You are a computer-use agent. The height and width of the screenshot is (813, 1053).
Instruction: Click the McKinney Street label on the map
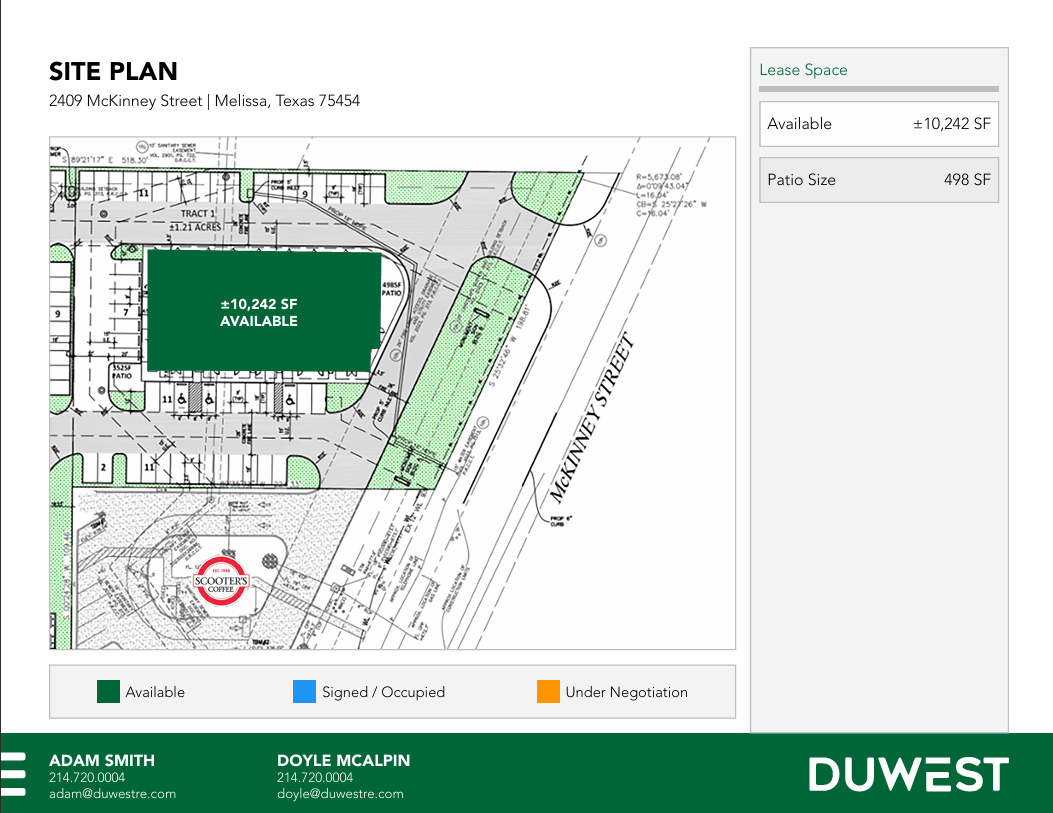[592, 418]
